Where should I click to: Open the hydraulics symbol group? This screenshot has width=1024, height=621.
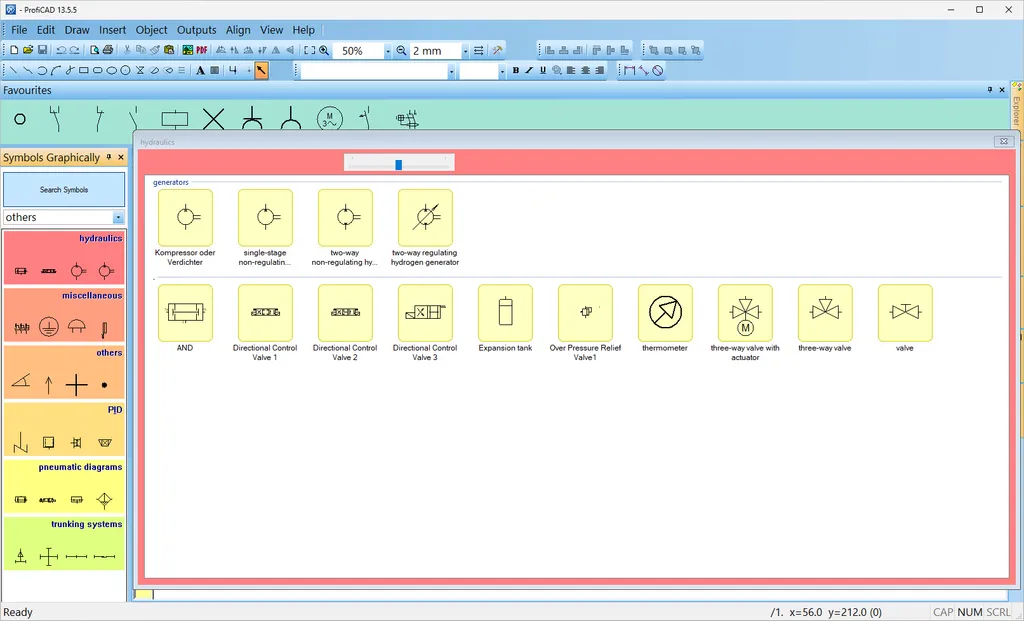pos(64,257)
